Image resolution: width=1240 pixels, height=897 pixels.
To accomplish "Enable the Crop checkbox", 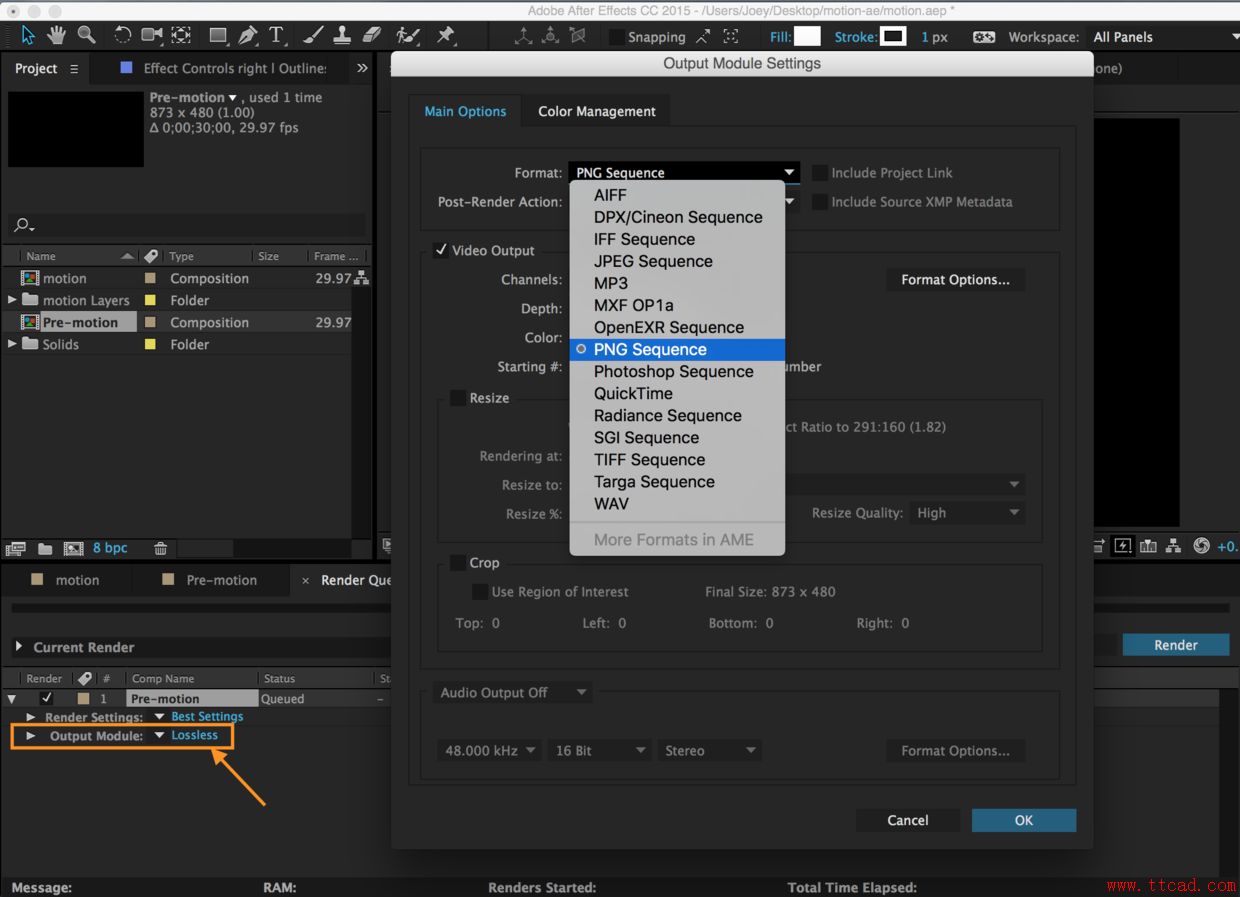I will (x=458, y=563).
